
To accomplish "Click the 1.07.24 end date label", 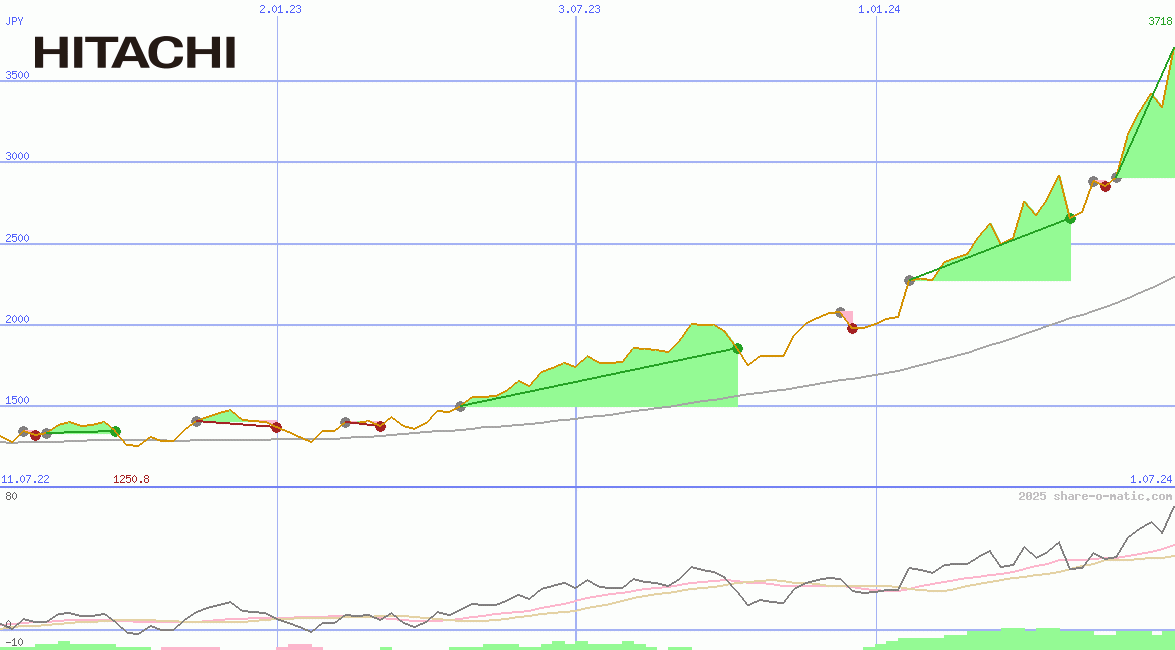I will coord(1151,478).
